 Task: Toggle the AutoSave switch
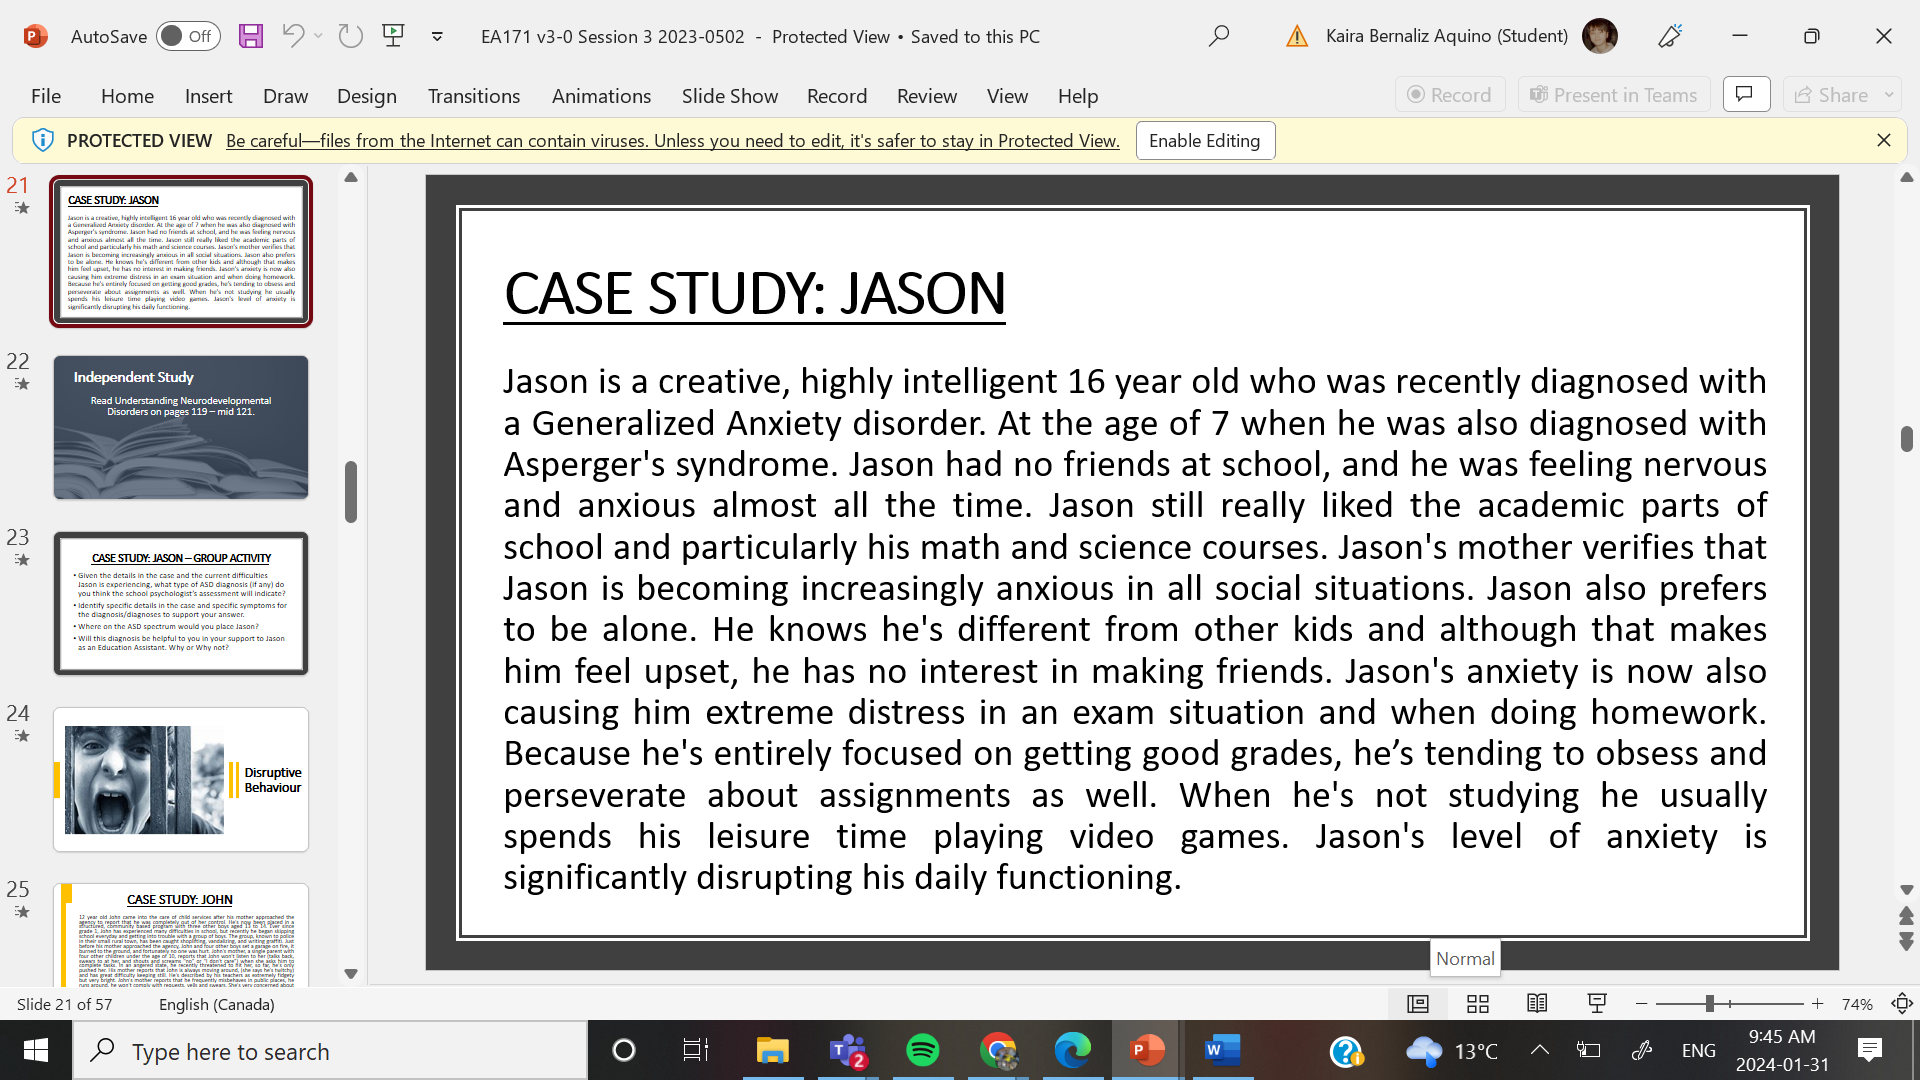[188, 37]
